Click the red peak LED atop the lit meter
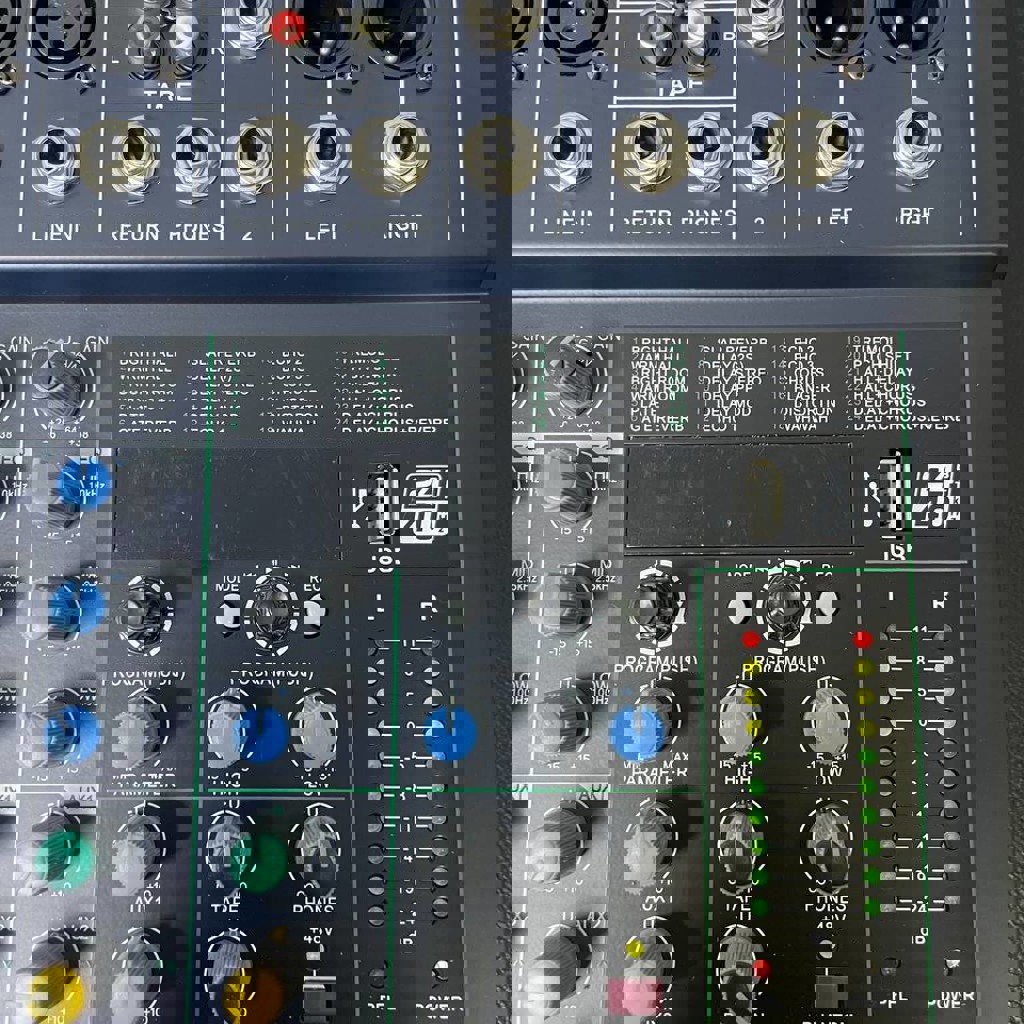Screen dimensions: 1024x1024 click(x=863, y=639)
